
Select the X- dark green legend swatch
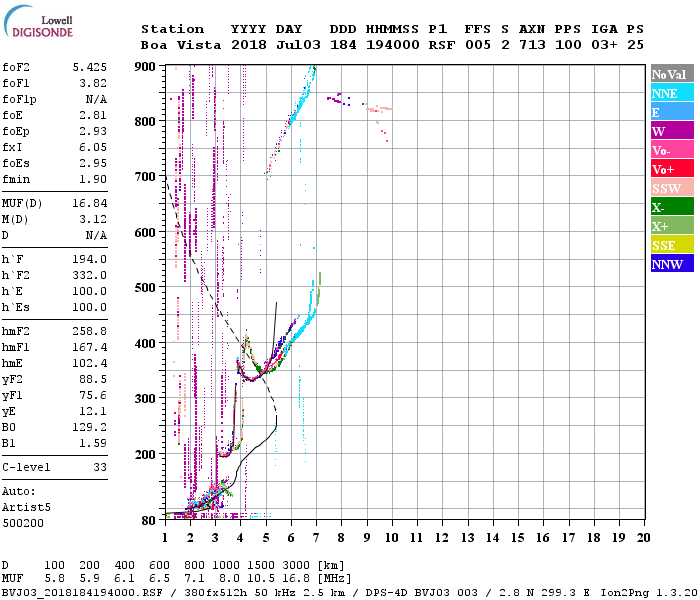coord(672,207)
